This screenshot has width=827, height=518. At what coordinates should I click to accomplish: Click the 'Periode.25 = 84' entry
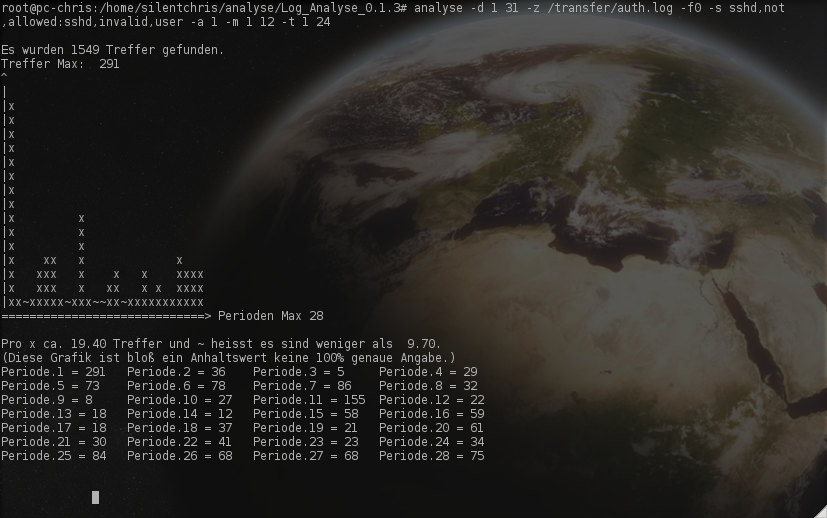[54, 456]
